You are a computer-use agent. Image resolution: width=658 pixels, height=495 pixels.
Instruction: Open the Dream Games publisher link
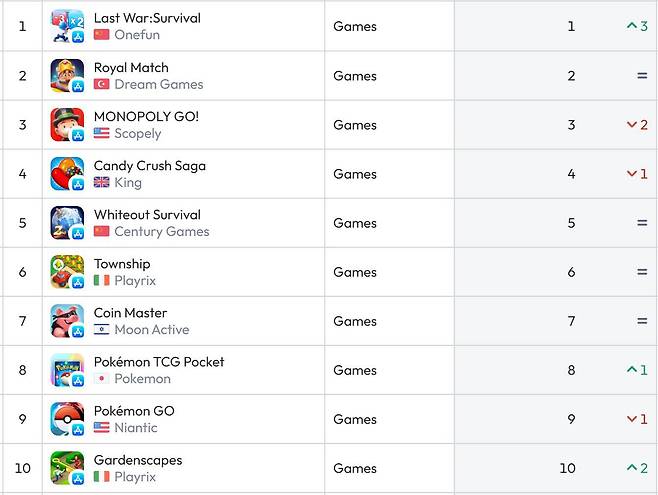158,84
